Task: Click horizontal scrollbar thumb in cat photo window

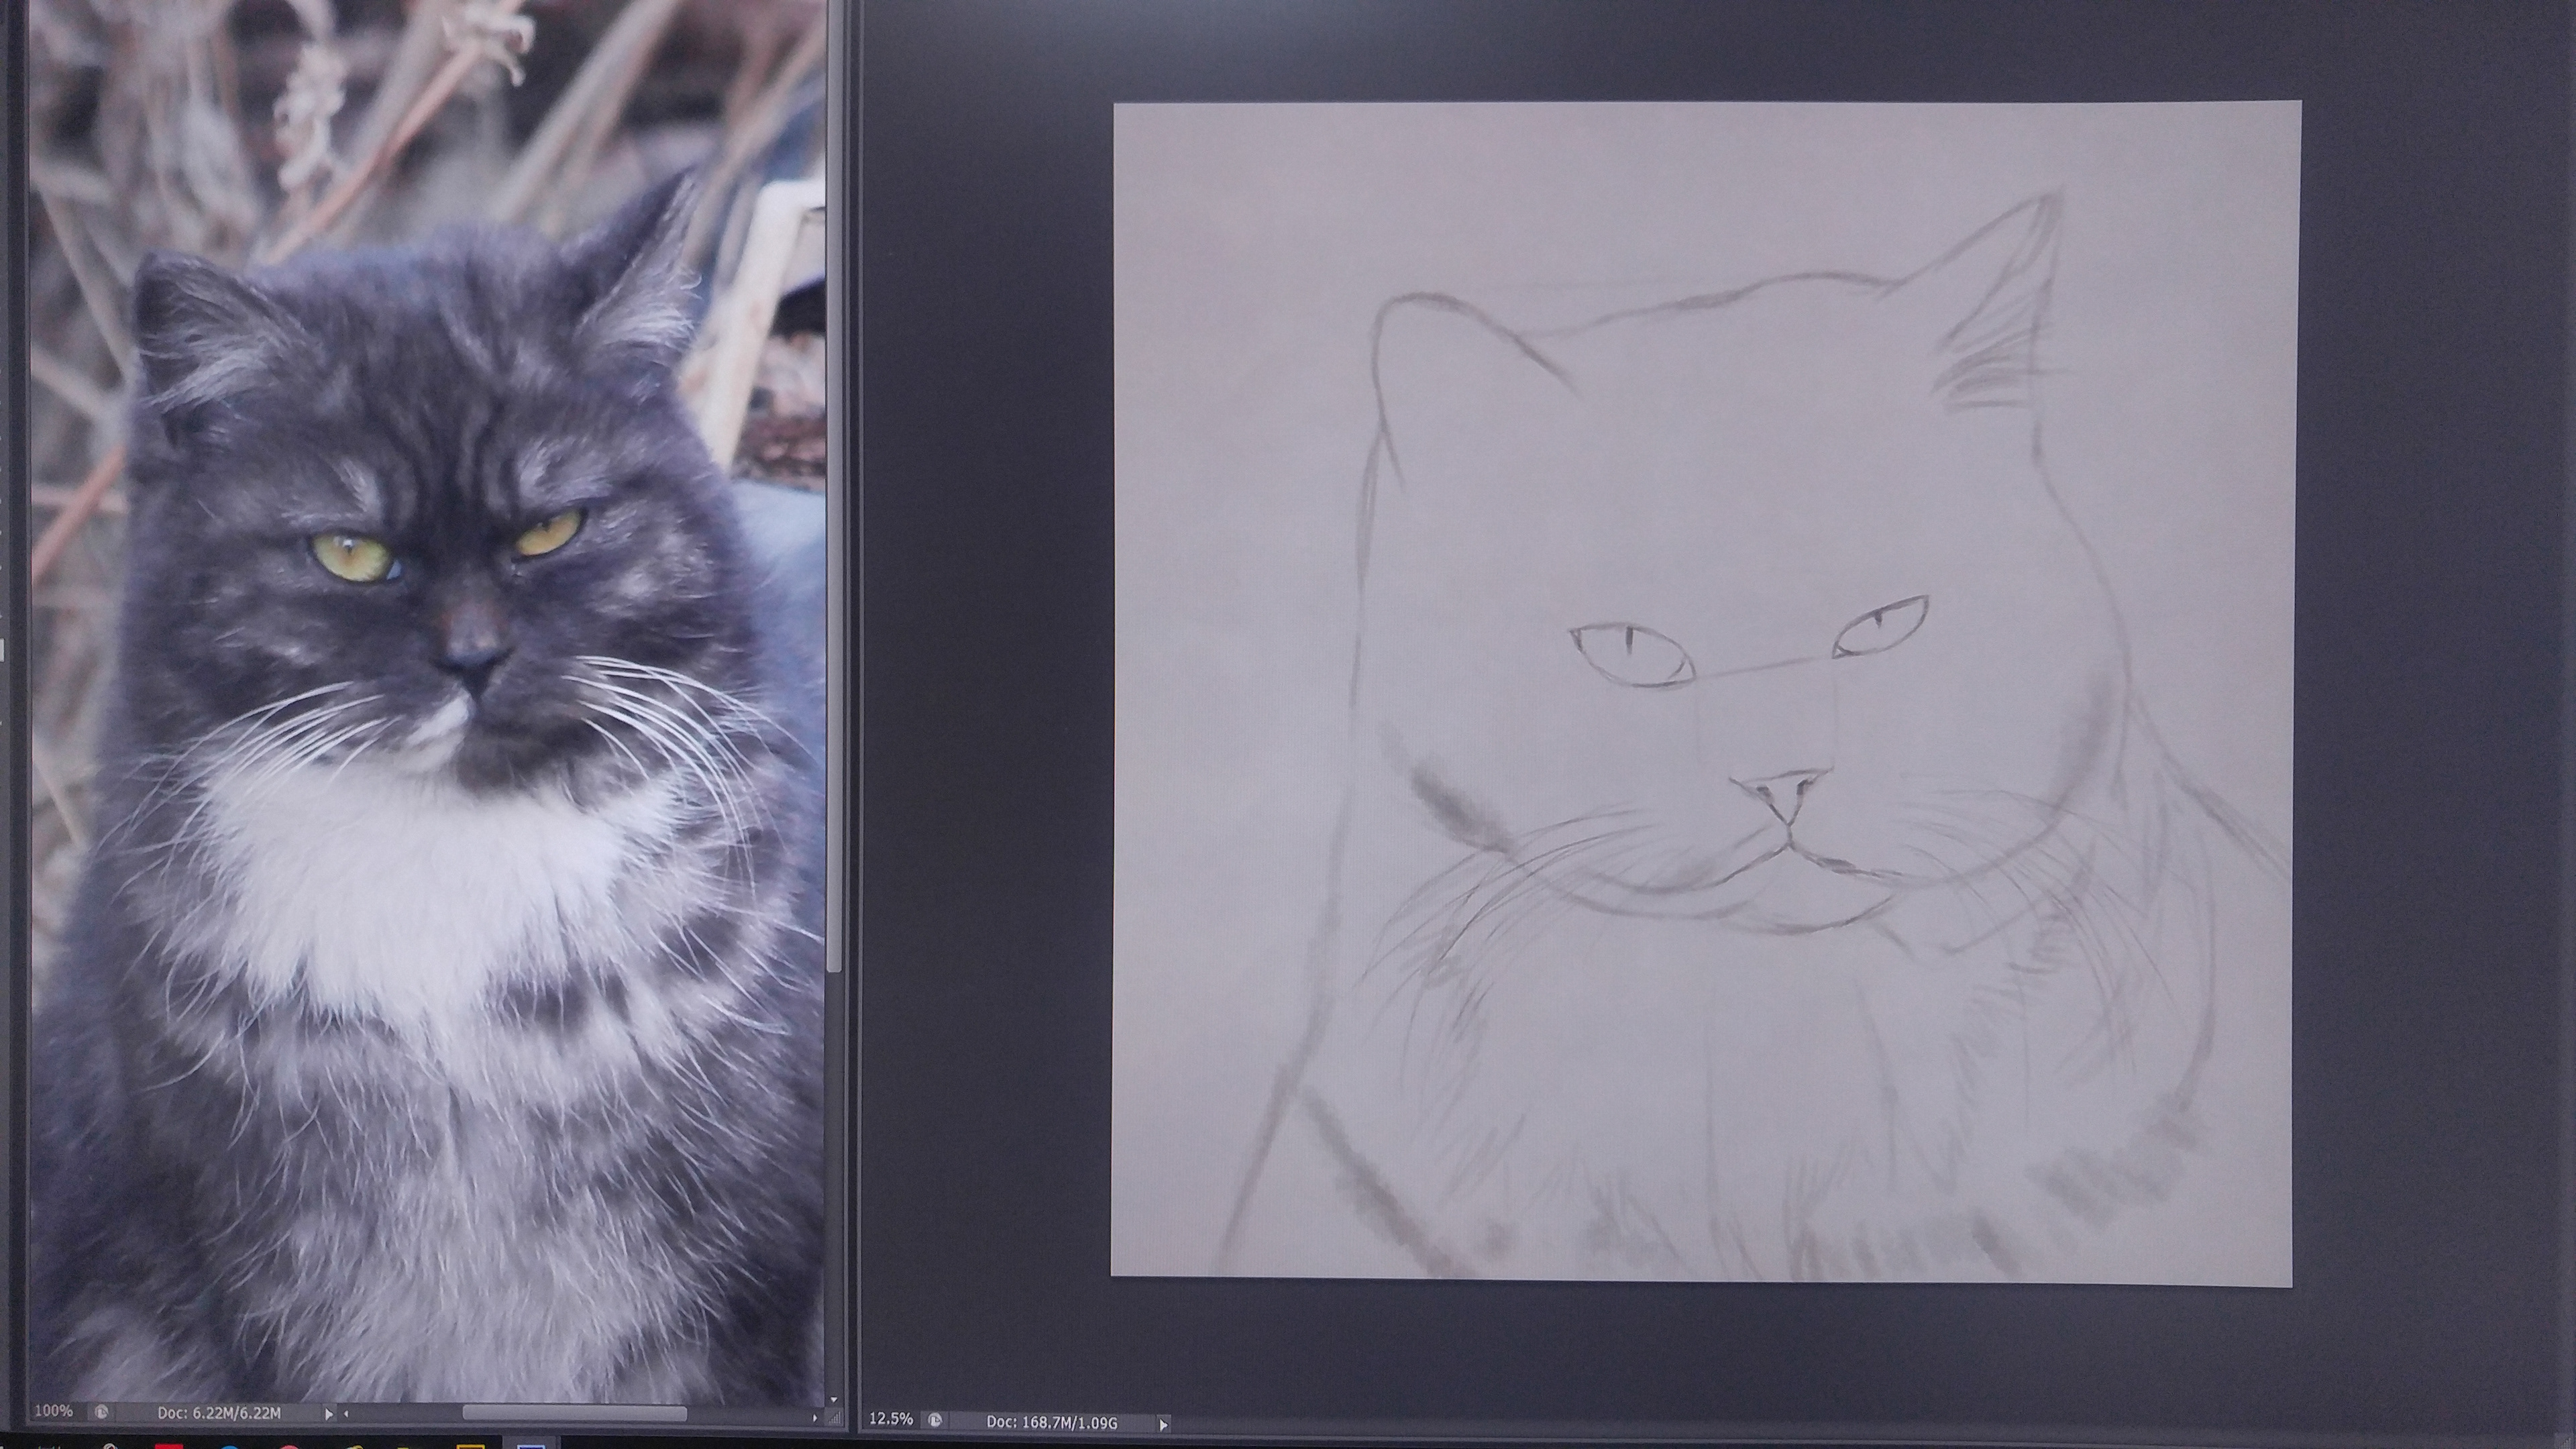Action: pyautogui.click(x=575, y=1414)
